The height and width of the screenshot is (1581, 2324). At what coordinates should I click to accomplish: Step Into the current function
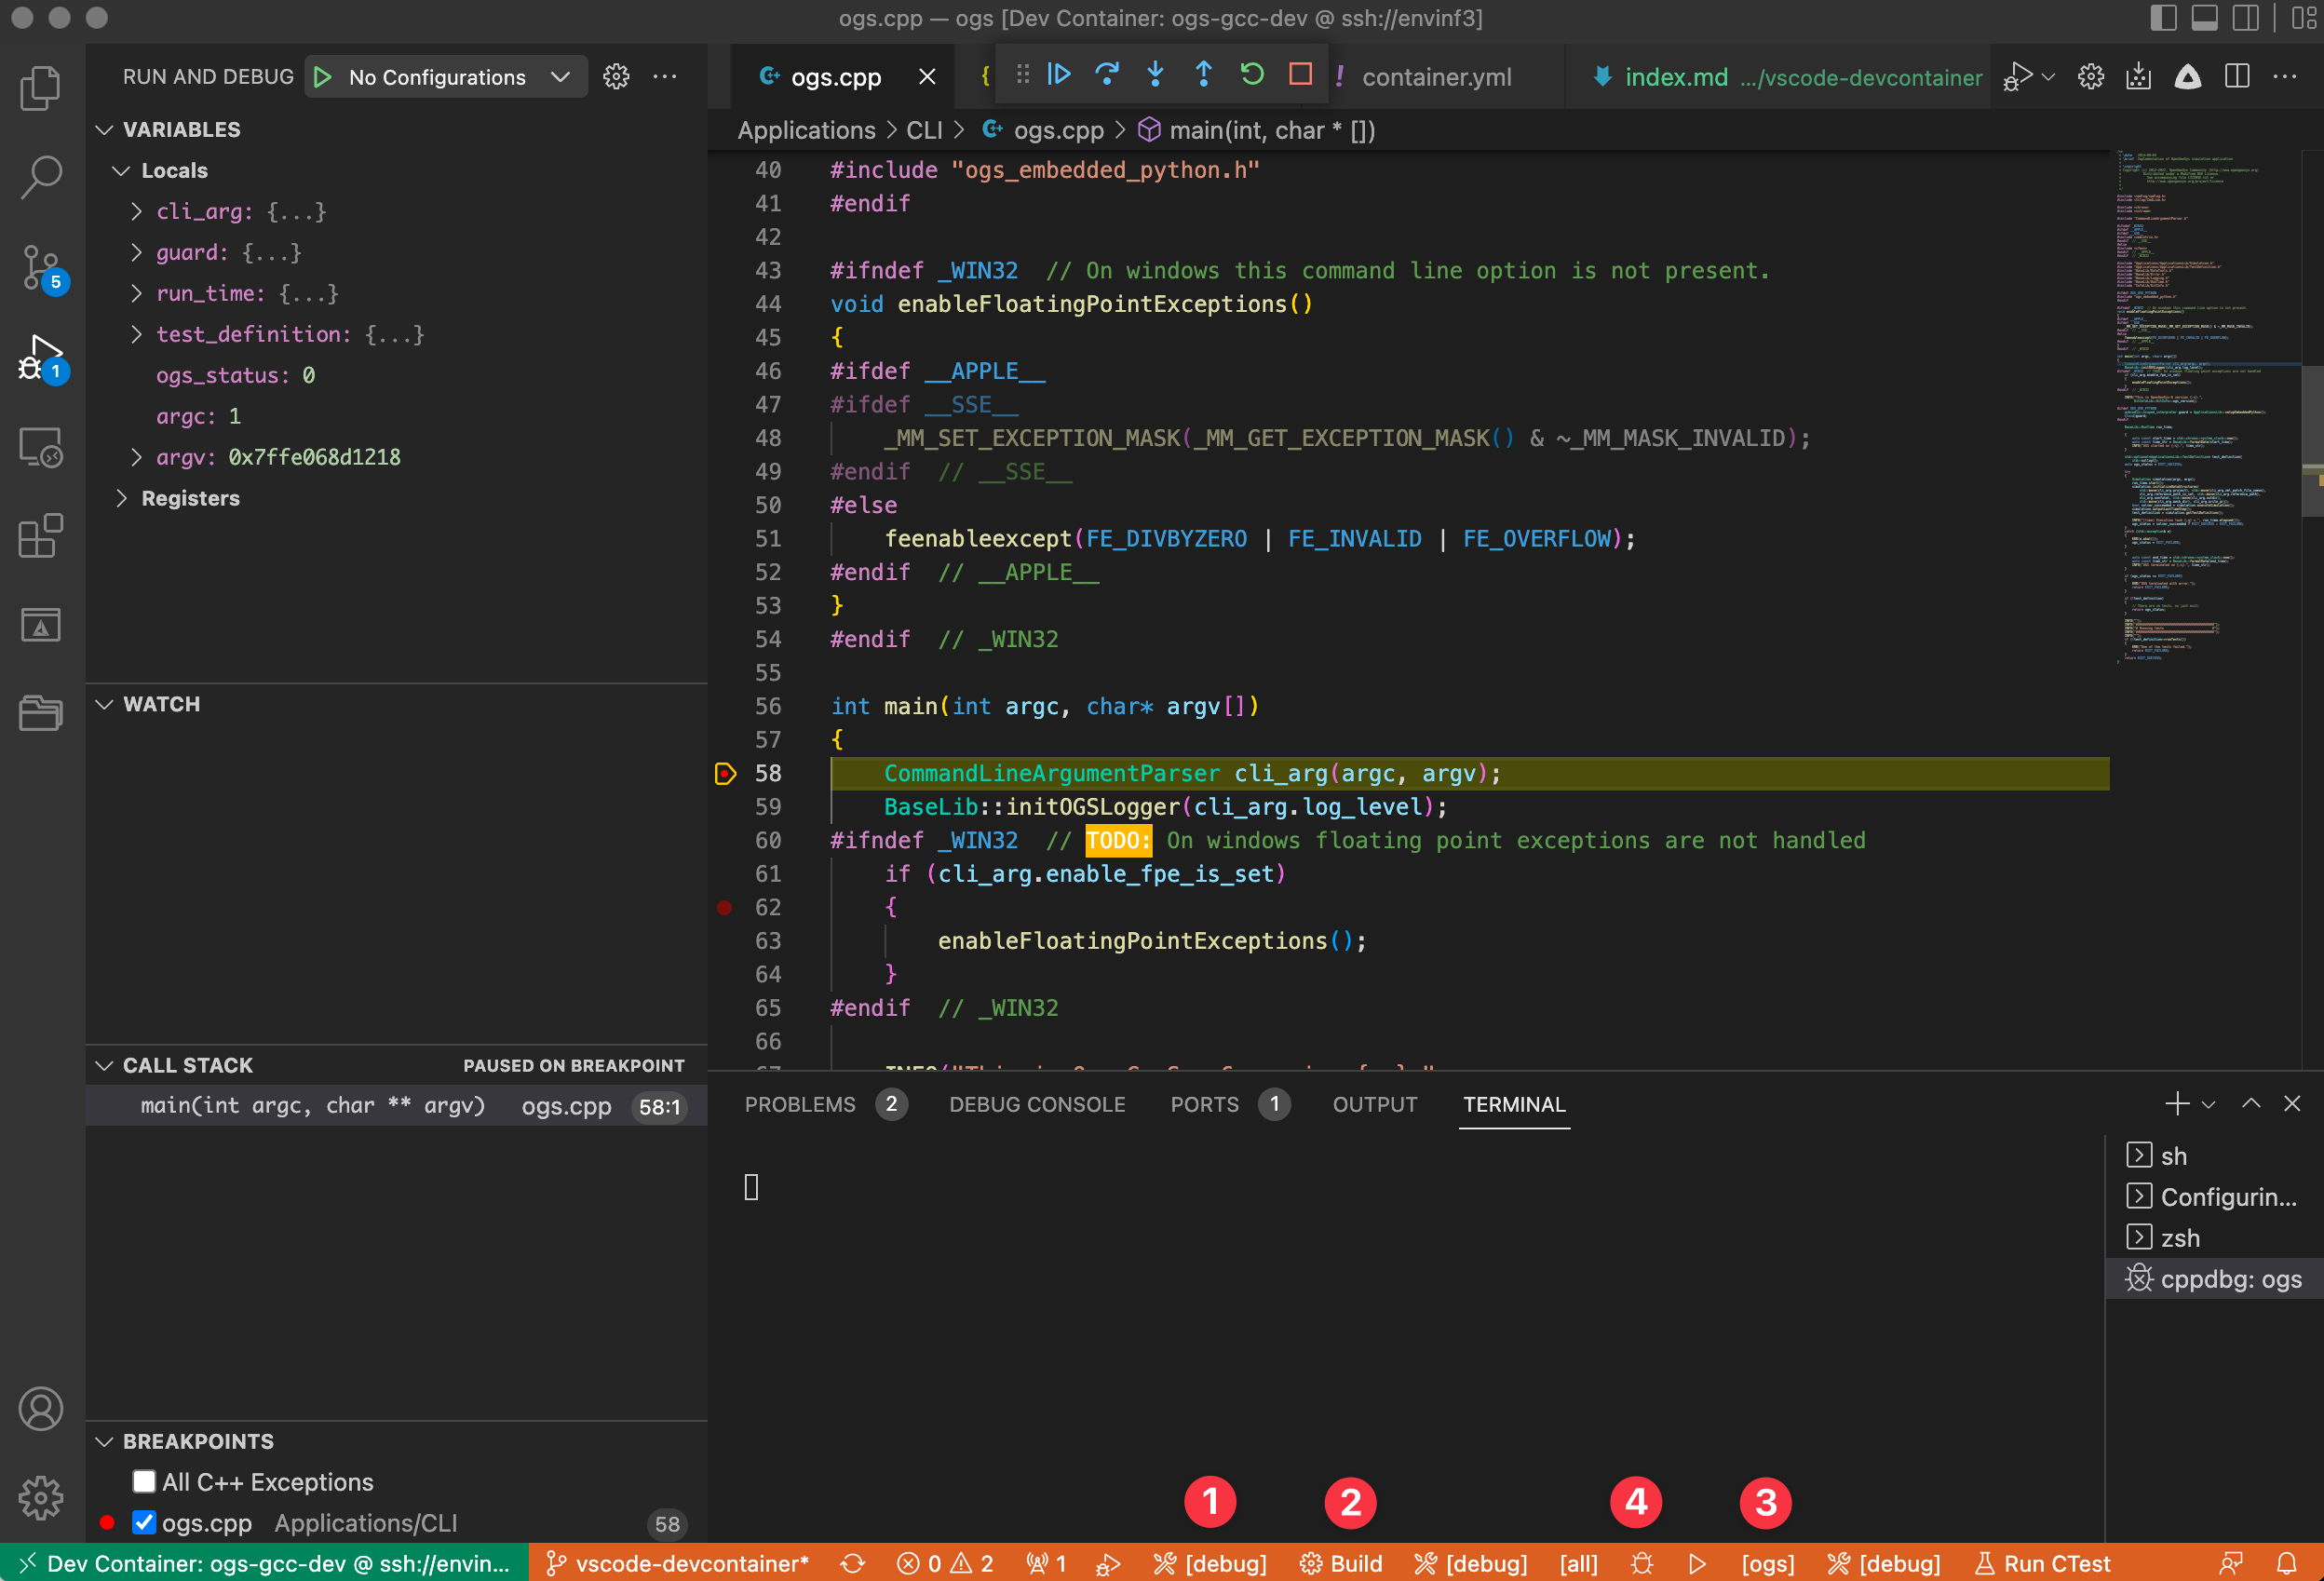coord(1155,75)
